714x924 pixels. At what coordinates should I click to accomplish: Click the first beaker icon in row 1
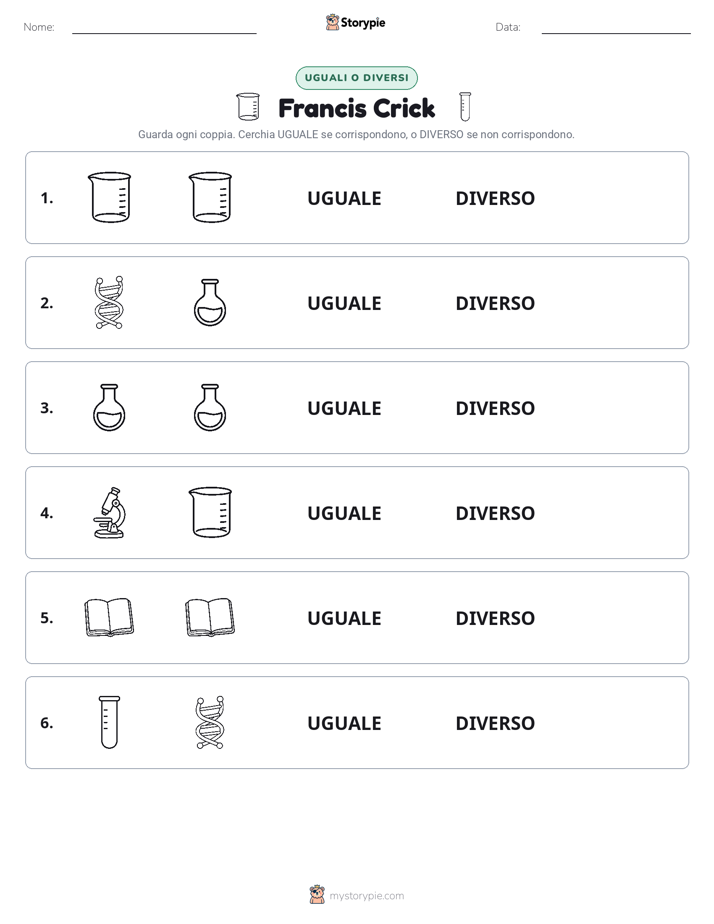(x=110, y=197)
